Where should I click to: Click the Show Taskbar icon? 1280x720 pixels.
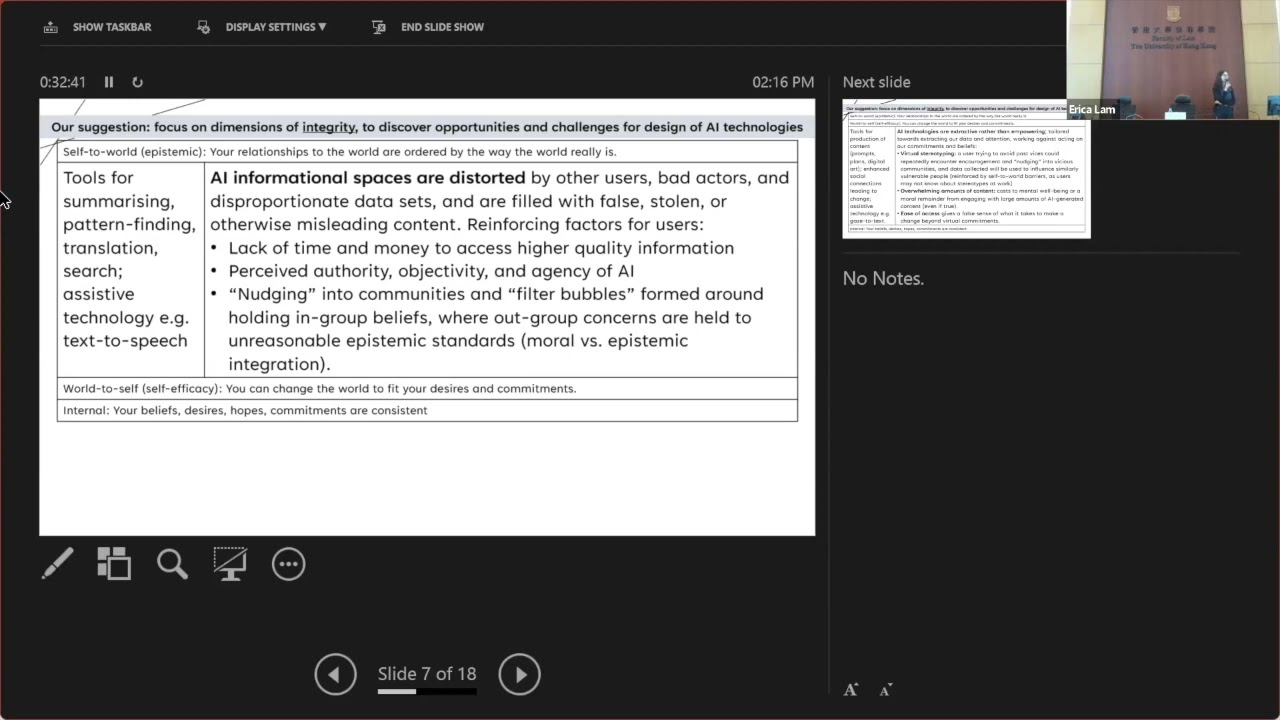[51, 27]
